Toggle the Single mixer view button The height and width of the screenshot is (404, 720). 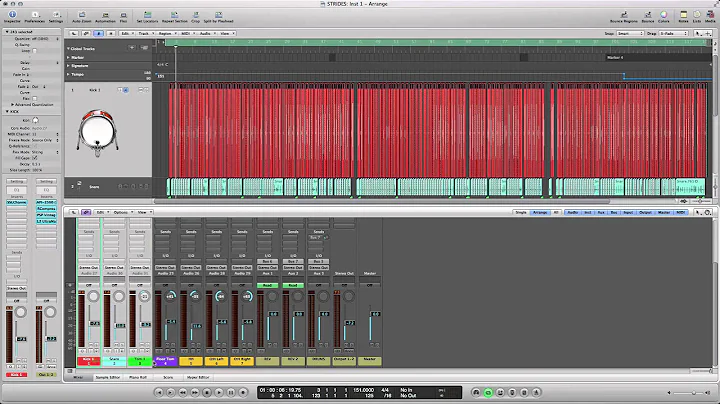pos(521,213)
